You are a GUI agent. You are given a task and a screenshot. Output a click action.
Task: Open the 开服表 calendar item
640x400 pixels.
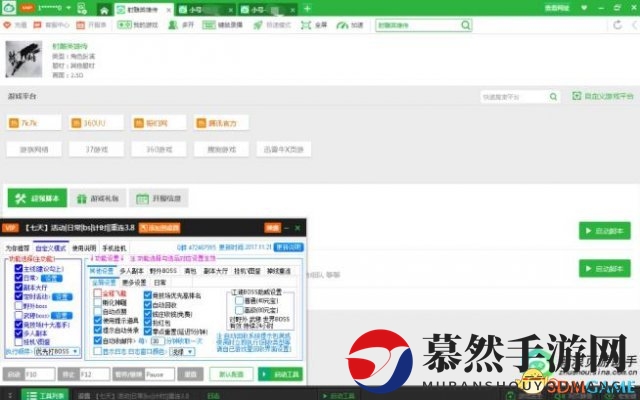91,25
